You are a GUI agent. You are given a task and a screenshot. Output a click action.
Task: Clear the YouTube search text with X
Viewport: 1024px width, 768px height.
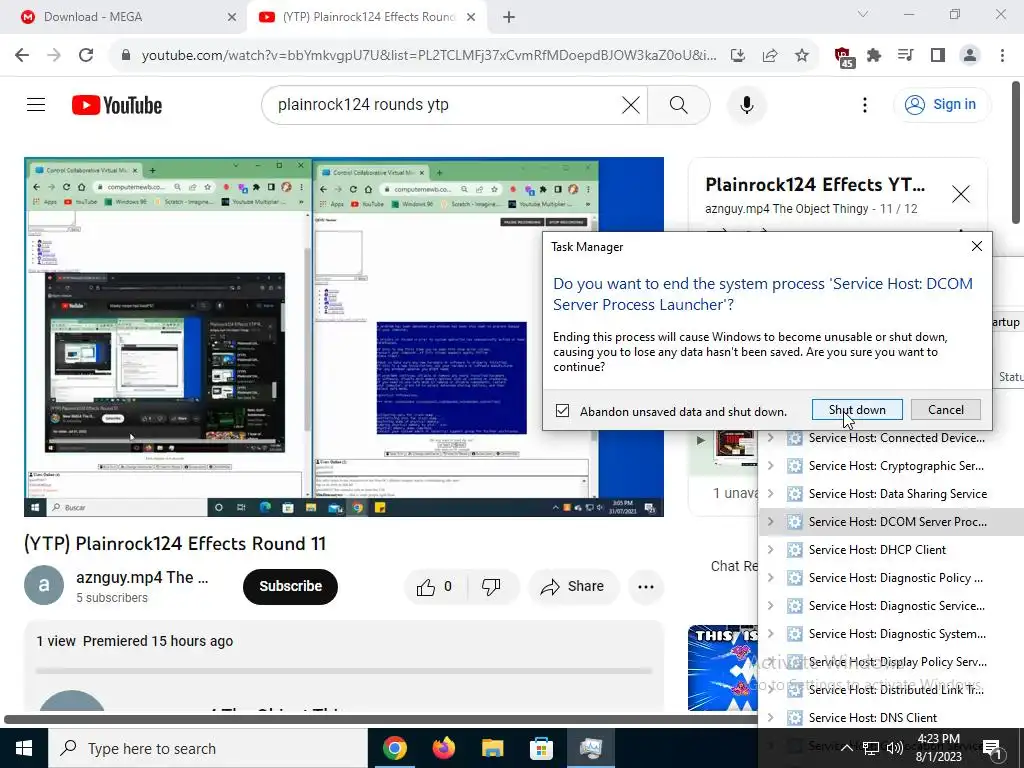[631, 104]
